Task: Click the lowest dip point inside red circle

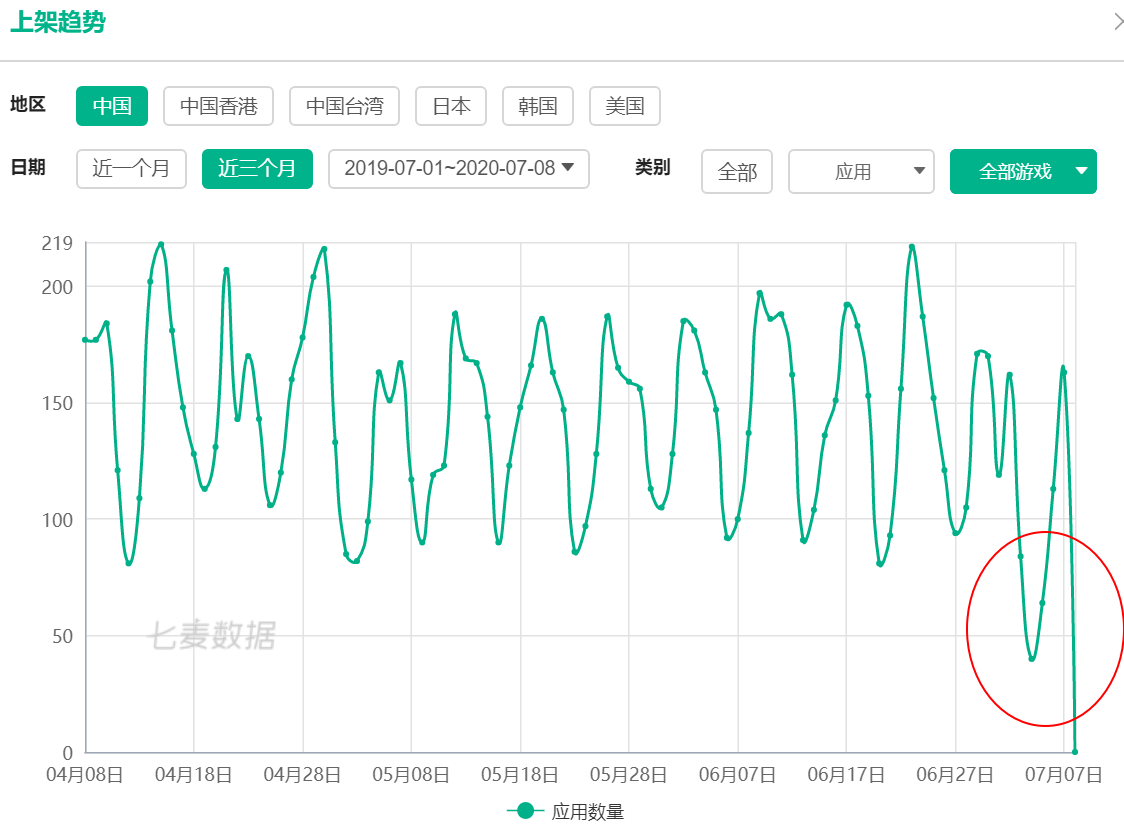Action: (1031, 658)
